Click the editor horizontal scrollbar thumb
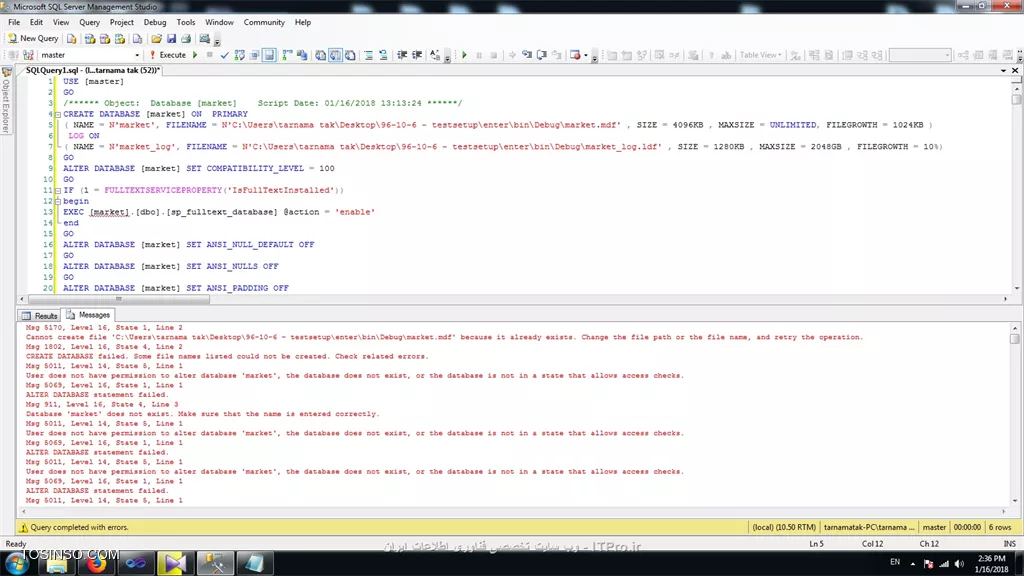This screenshot has width=1024, height=576. coord(118,299)
